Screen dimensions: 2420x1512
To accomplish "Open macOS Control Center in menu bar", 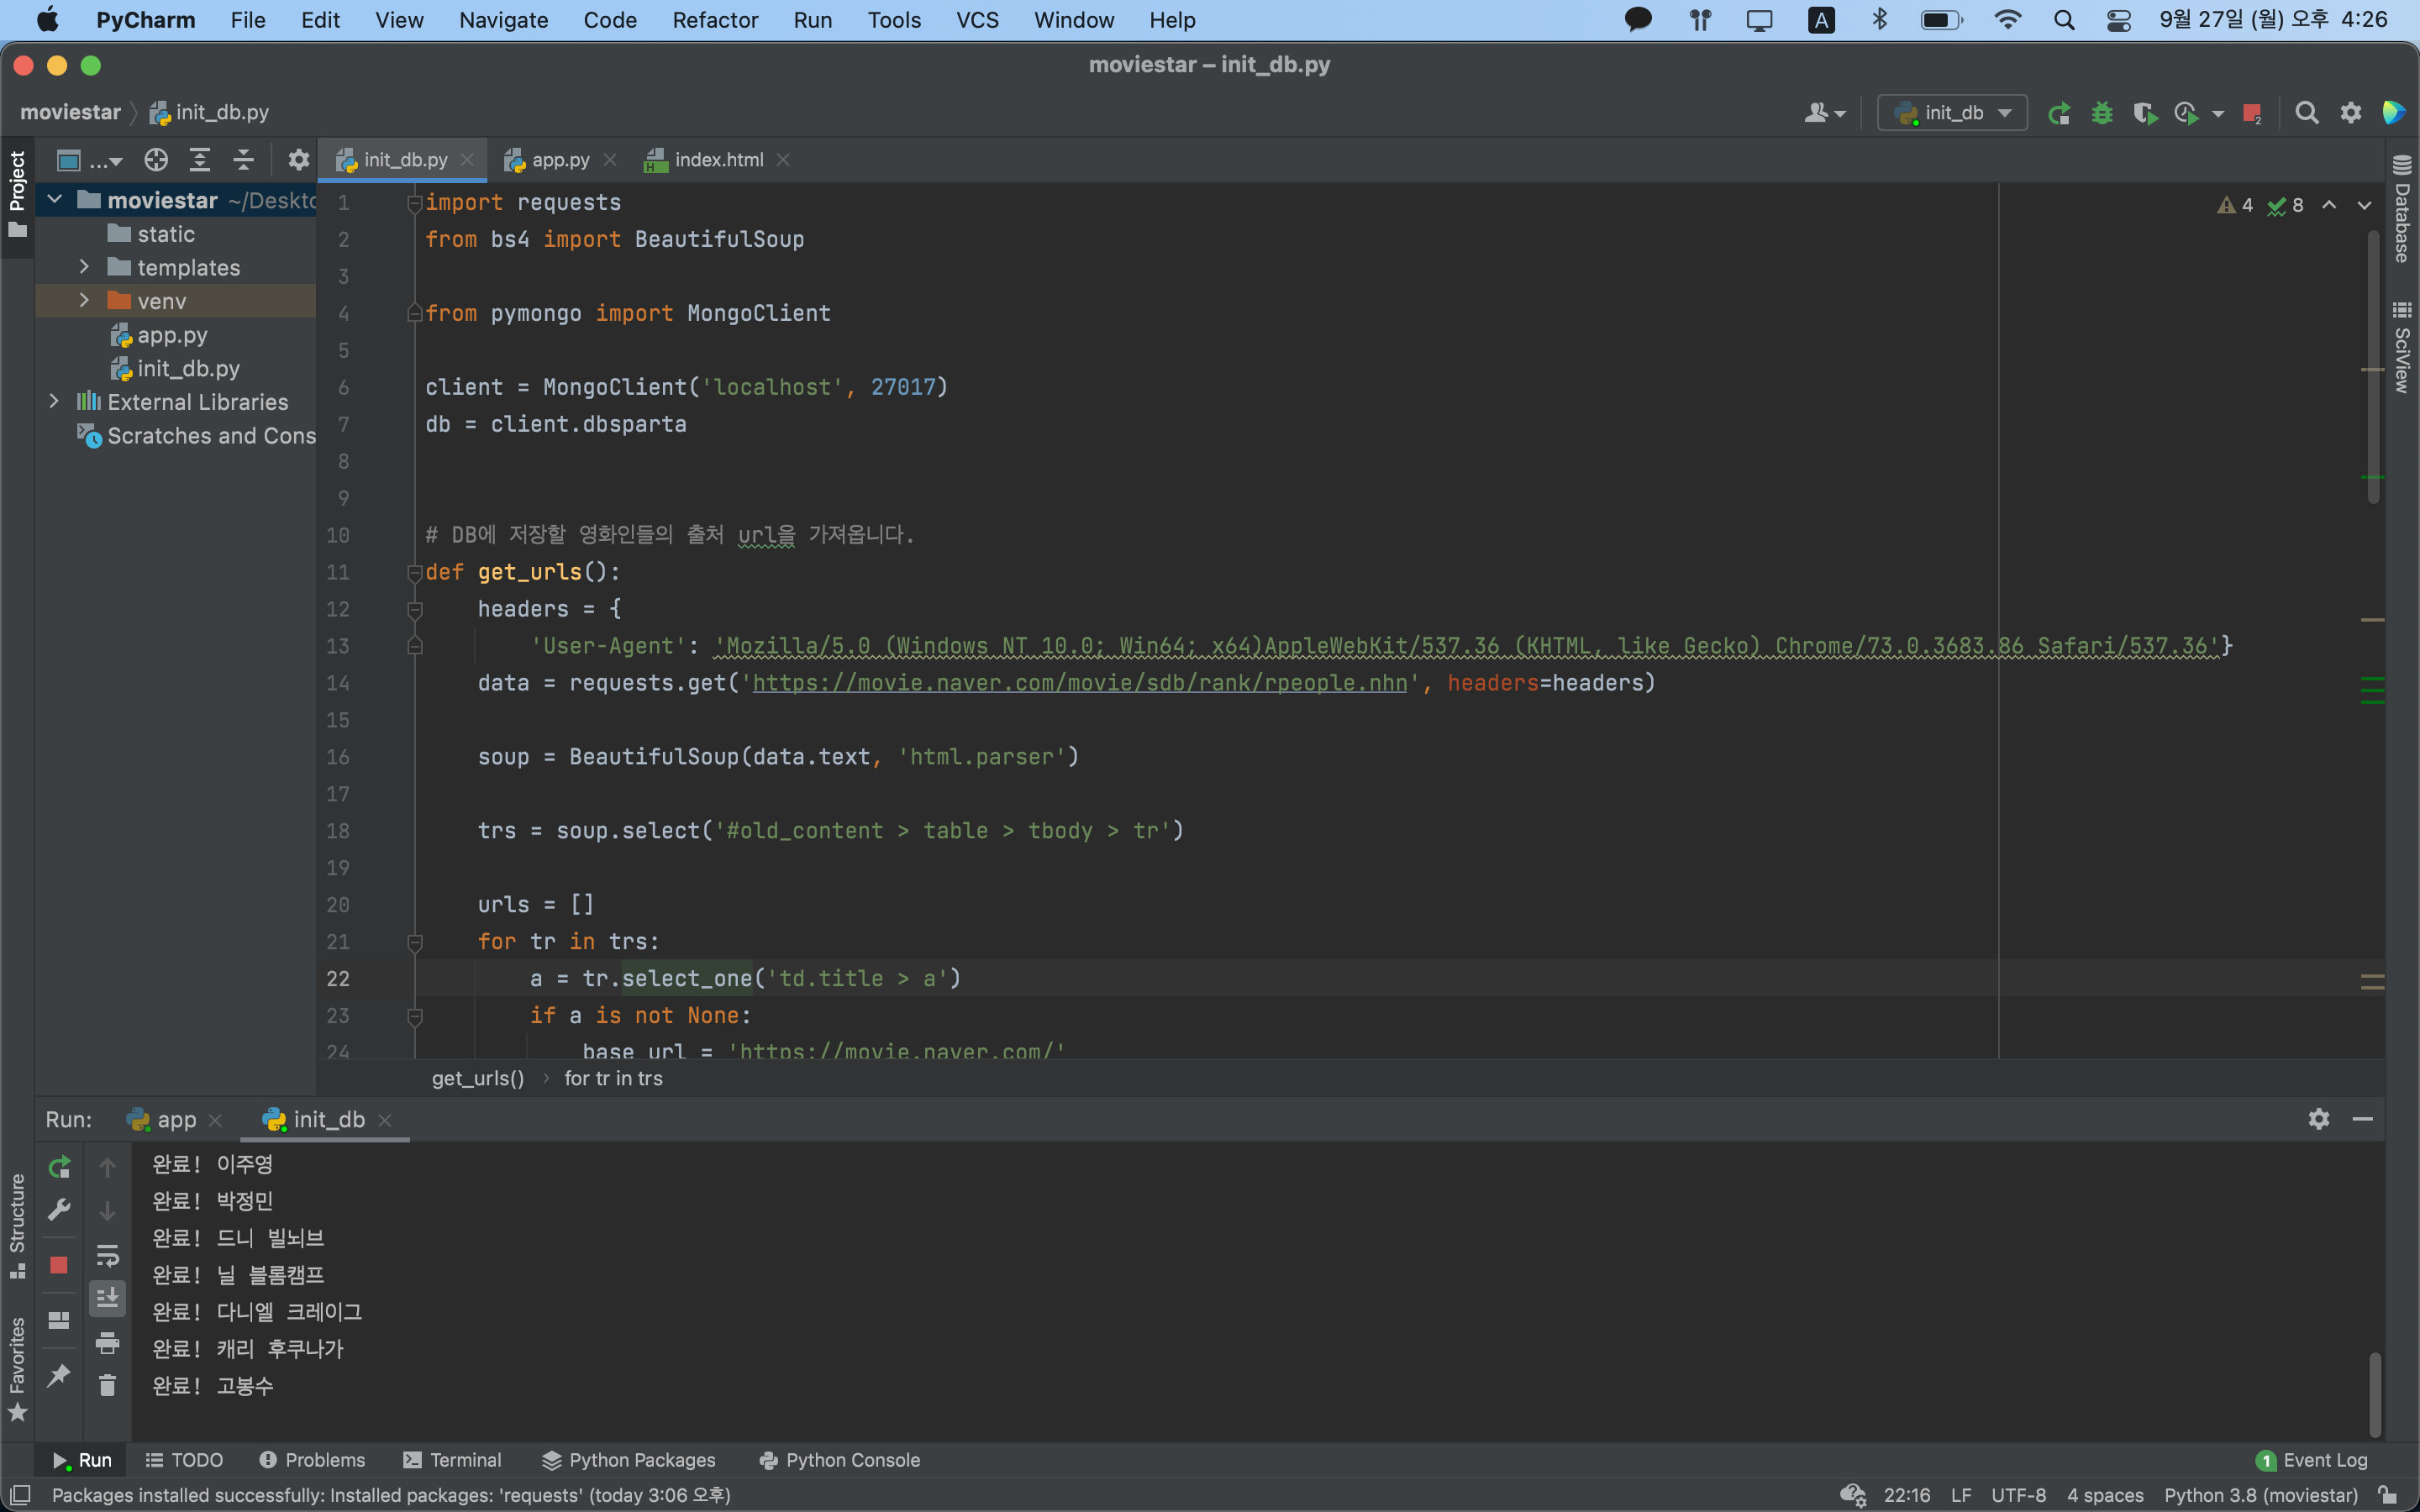I will click(x=2118, y=20).
